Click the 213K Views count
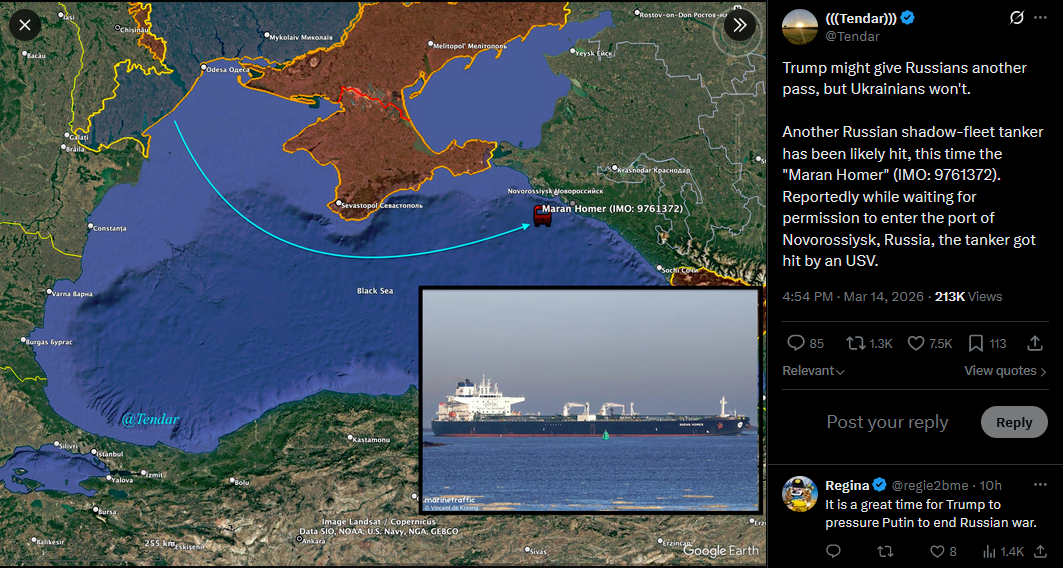 coord(968,296)
